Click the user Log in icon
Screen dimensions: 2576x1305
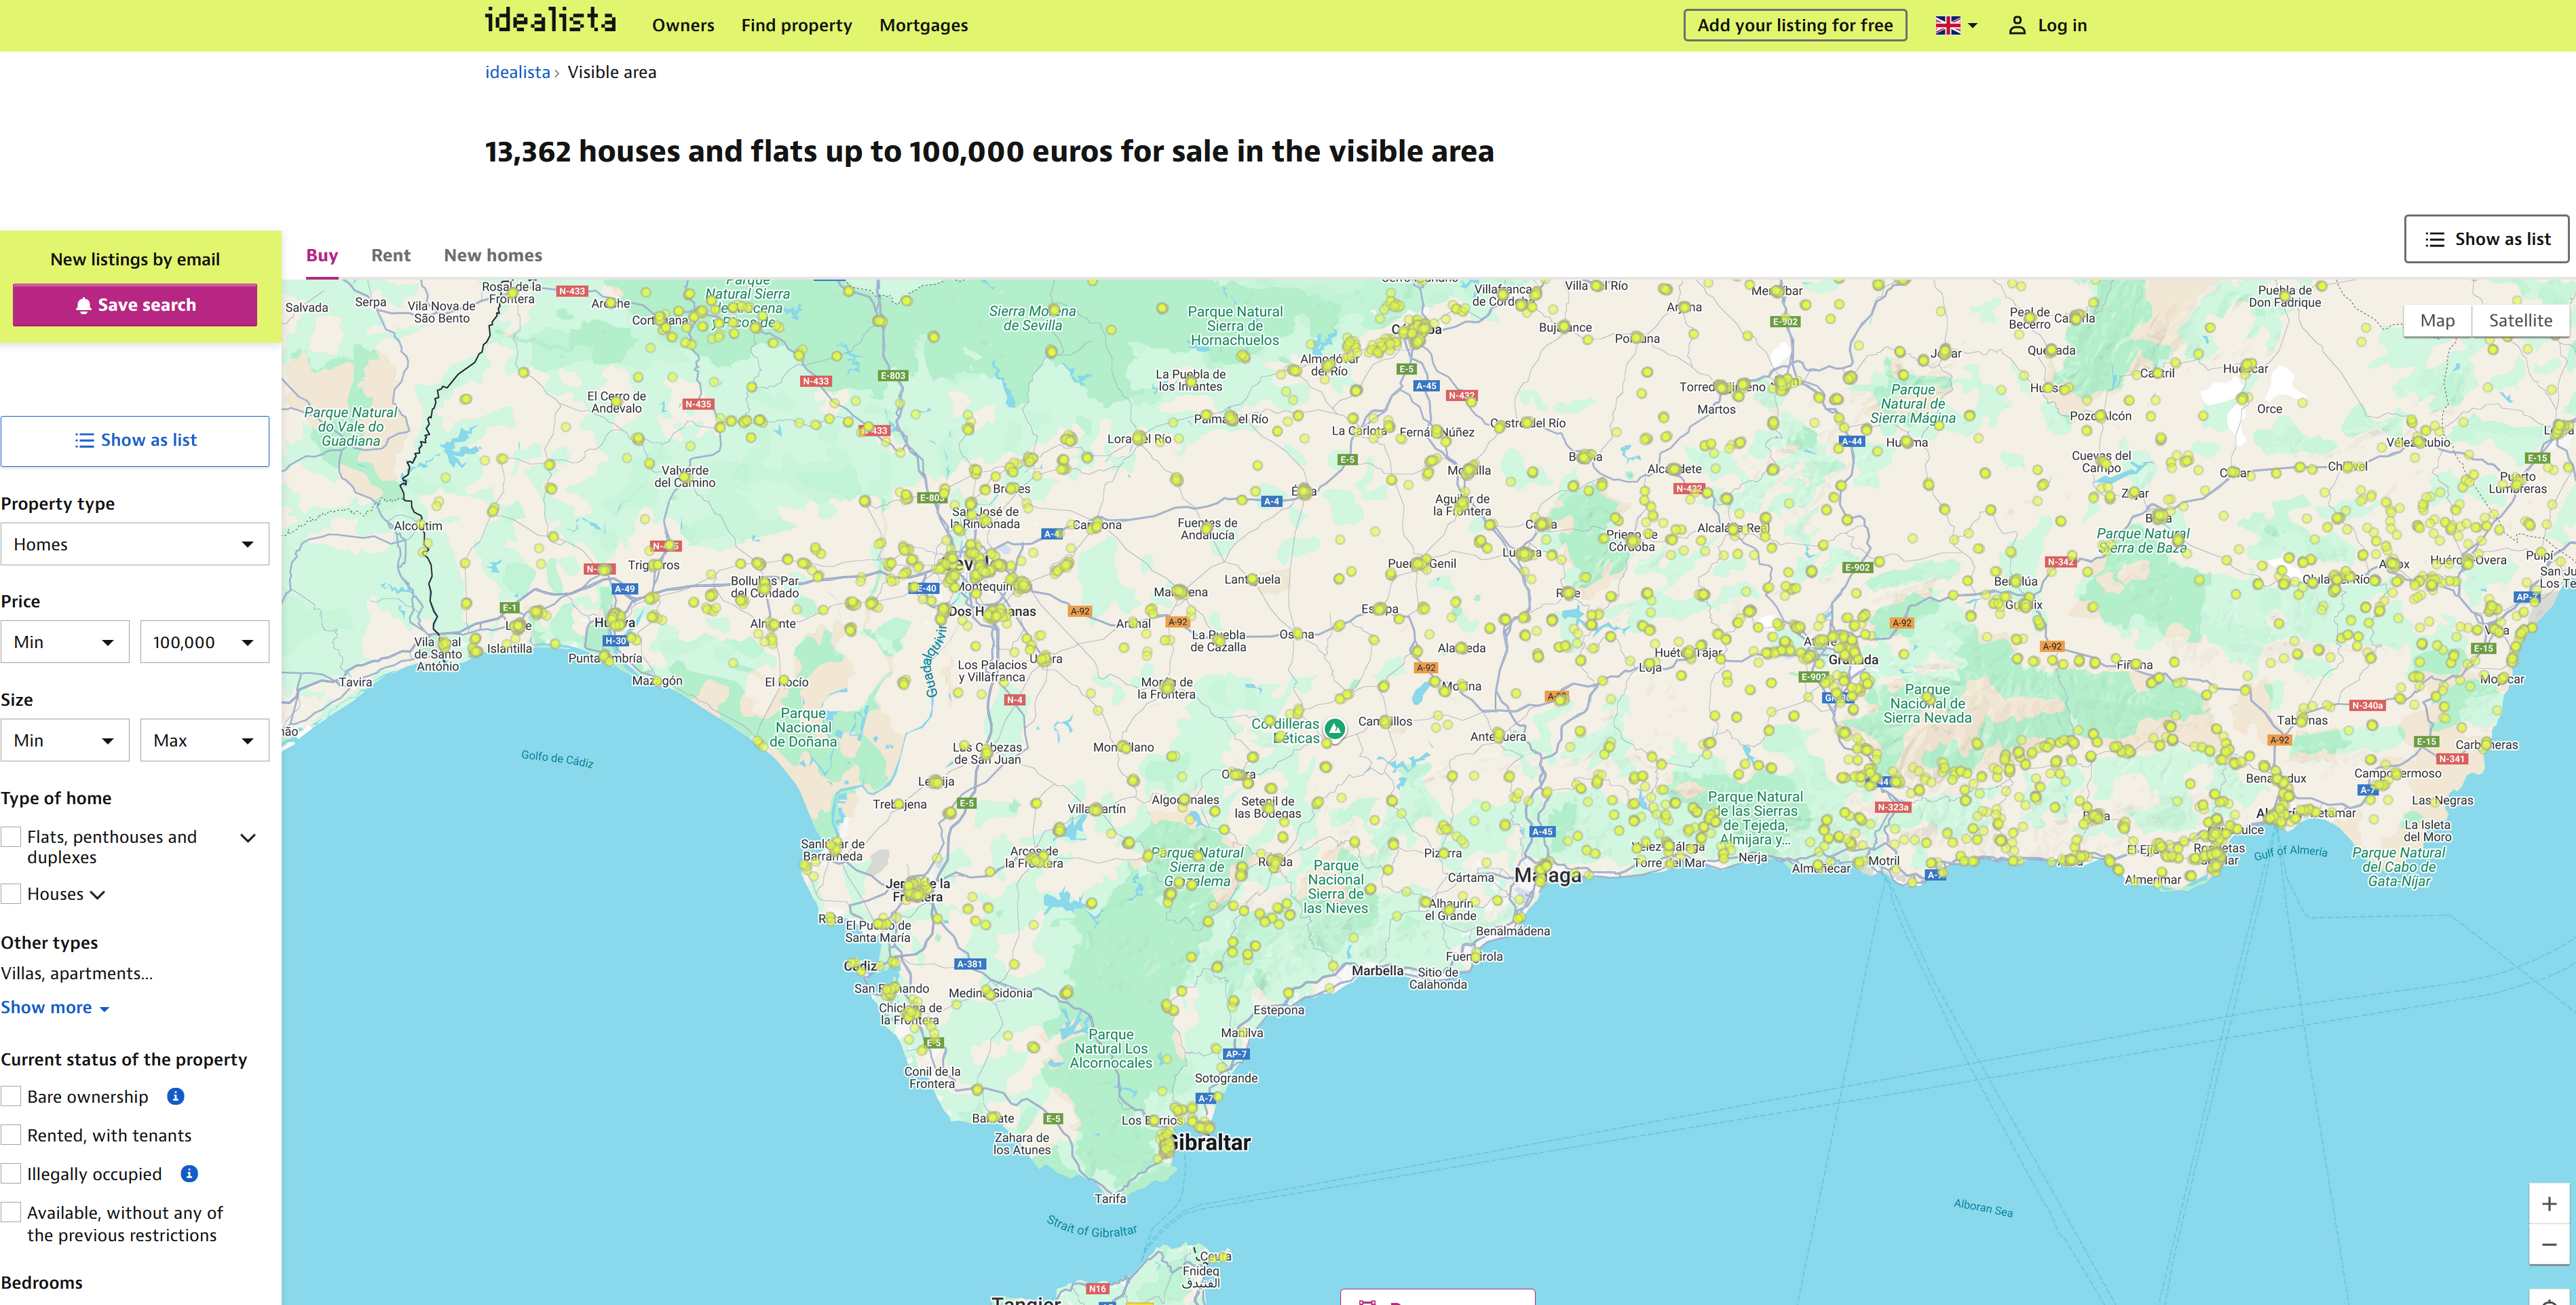2017,26
